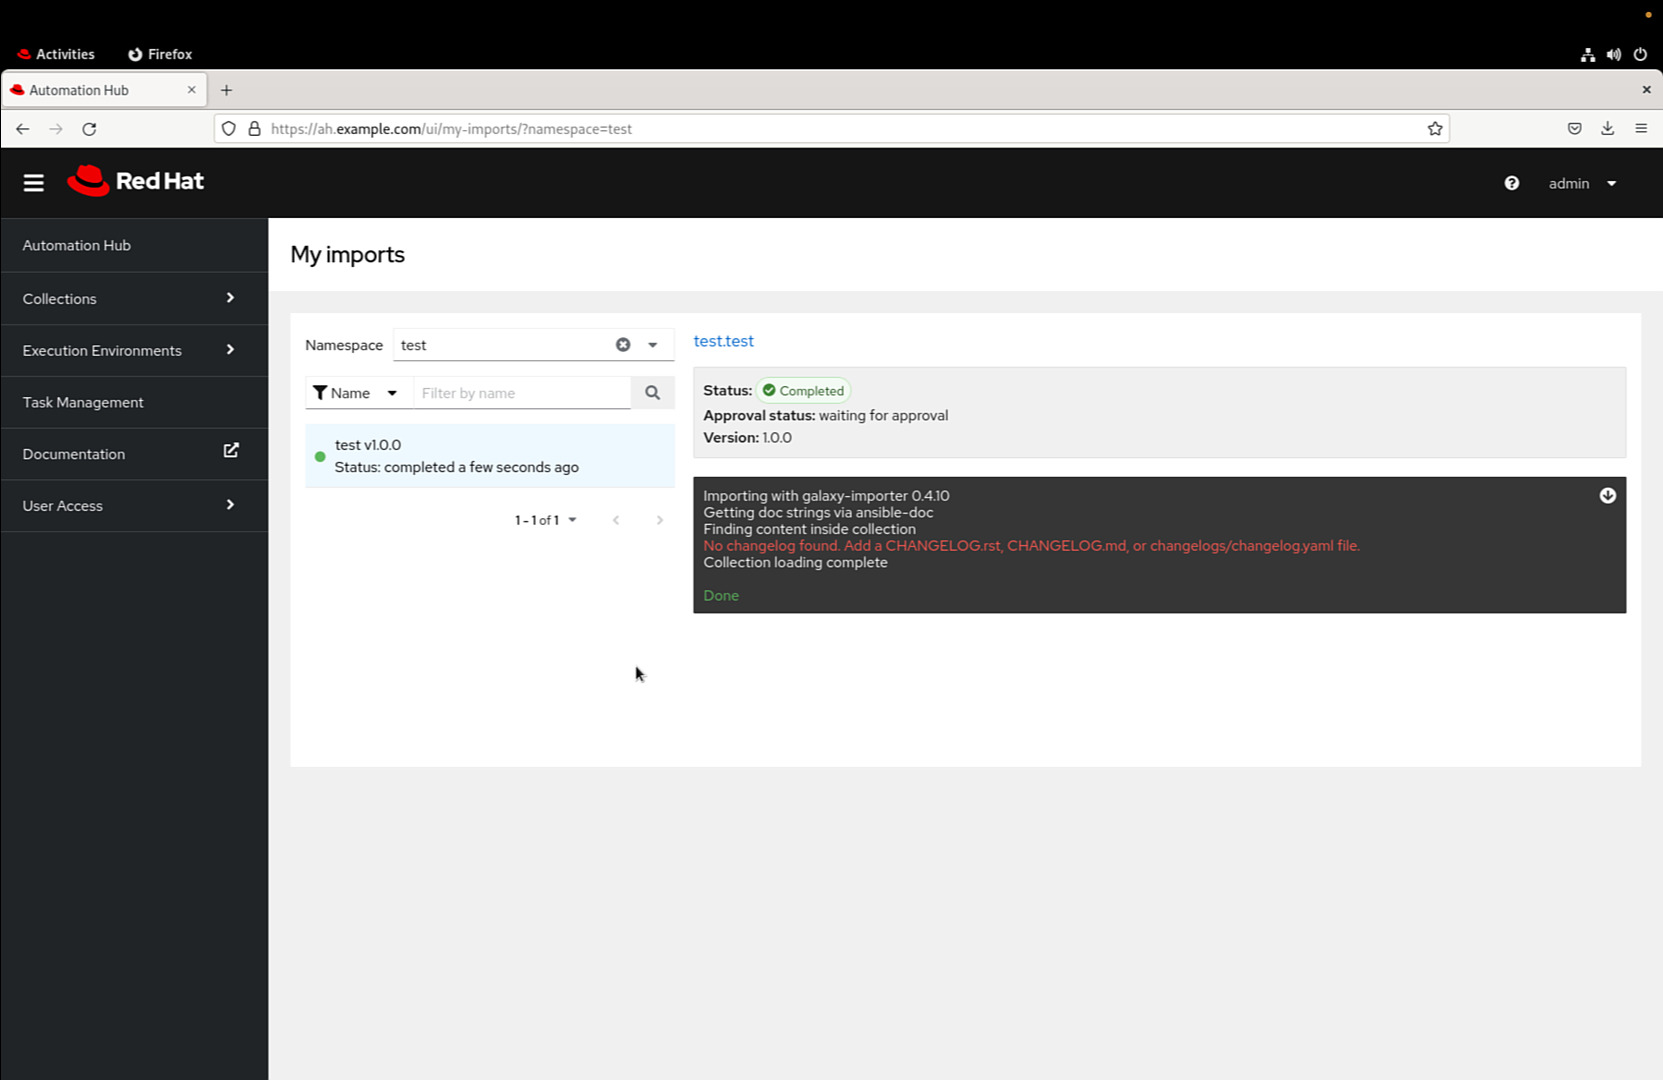Image resolution: width=1663 pixels, height=1080 pixels.
Task: Open Automation Hub sidebar item
Action: 134,246
